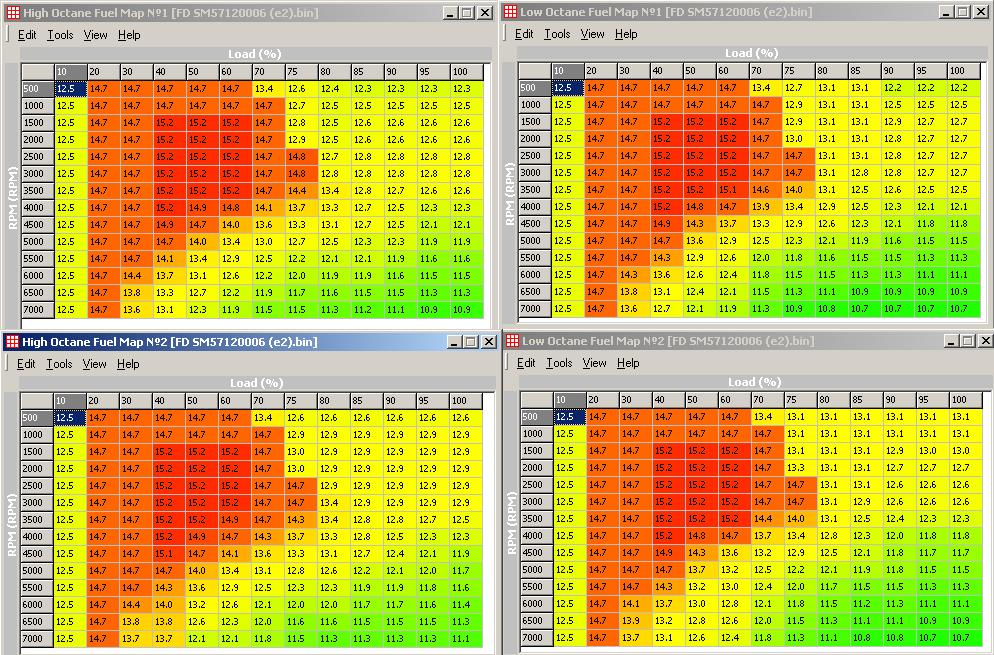Click the High Octane Fuel Map №2 title icon
The image size is (994, 655).
[x=12, y=342]
